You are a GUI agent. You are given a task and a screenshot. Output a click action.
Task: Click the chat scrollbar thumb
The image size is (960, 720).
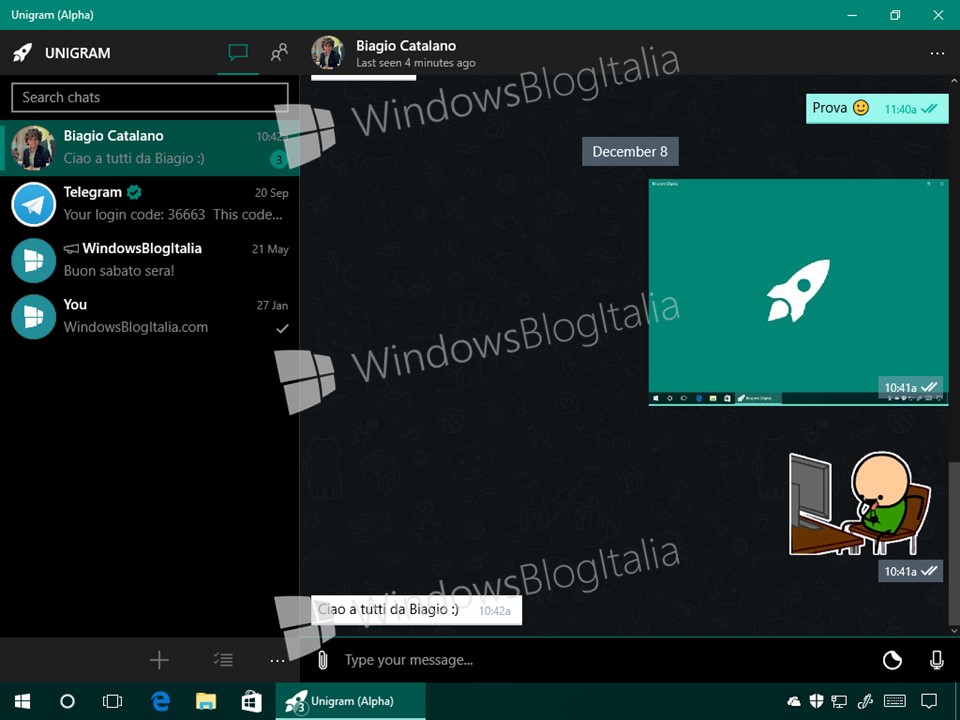[x=954, y=542]
